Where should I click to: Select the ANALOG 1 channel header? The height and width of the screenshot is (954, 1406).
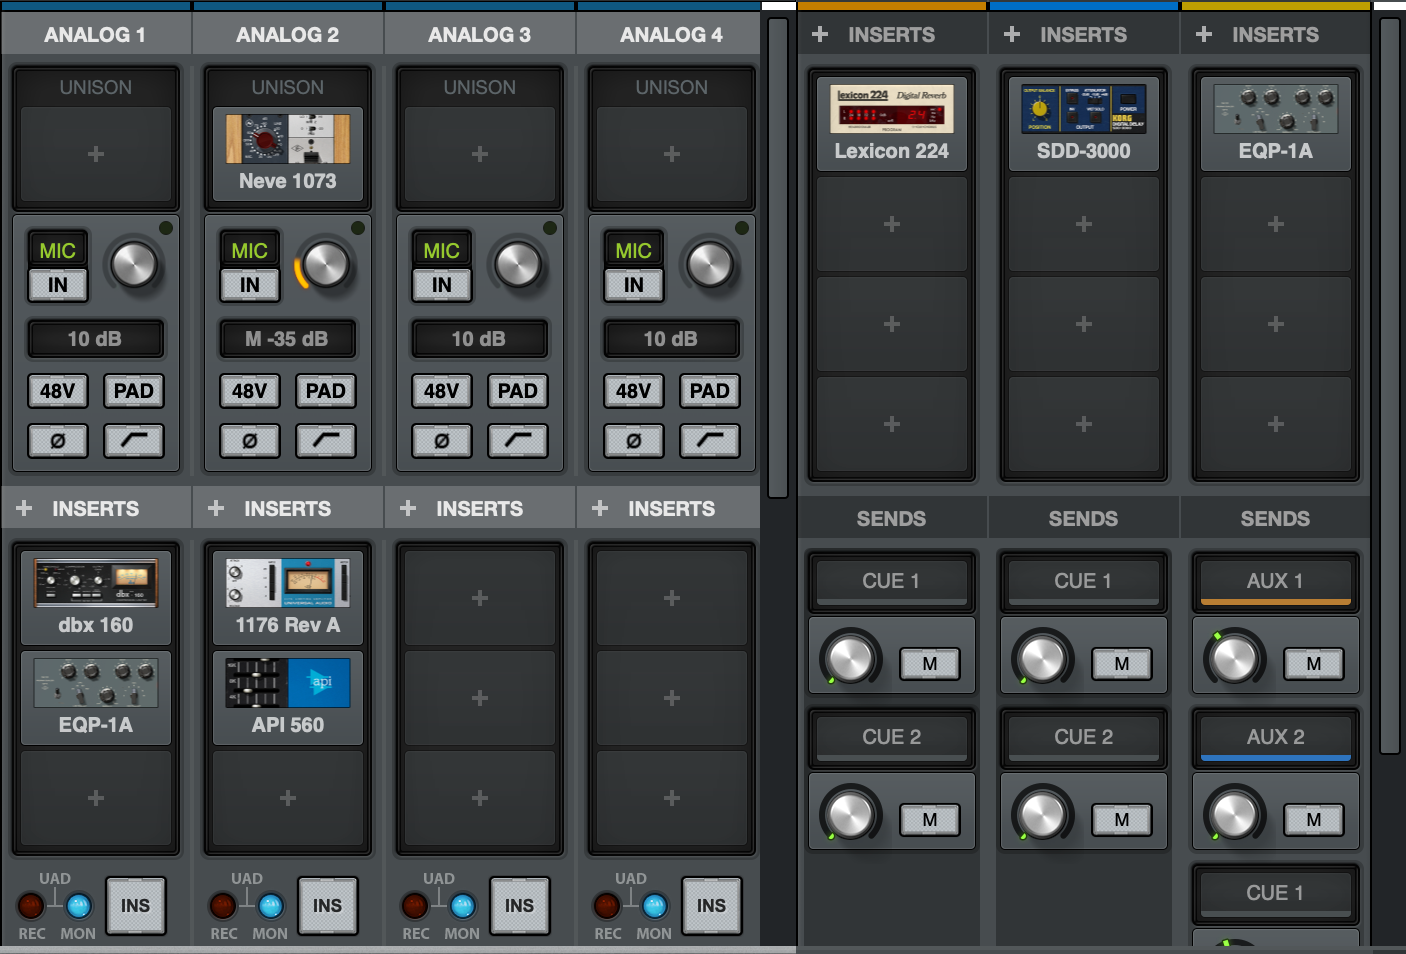pos(96,34)
